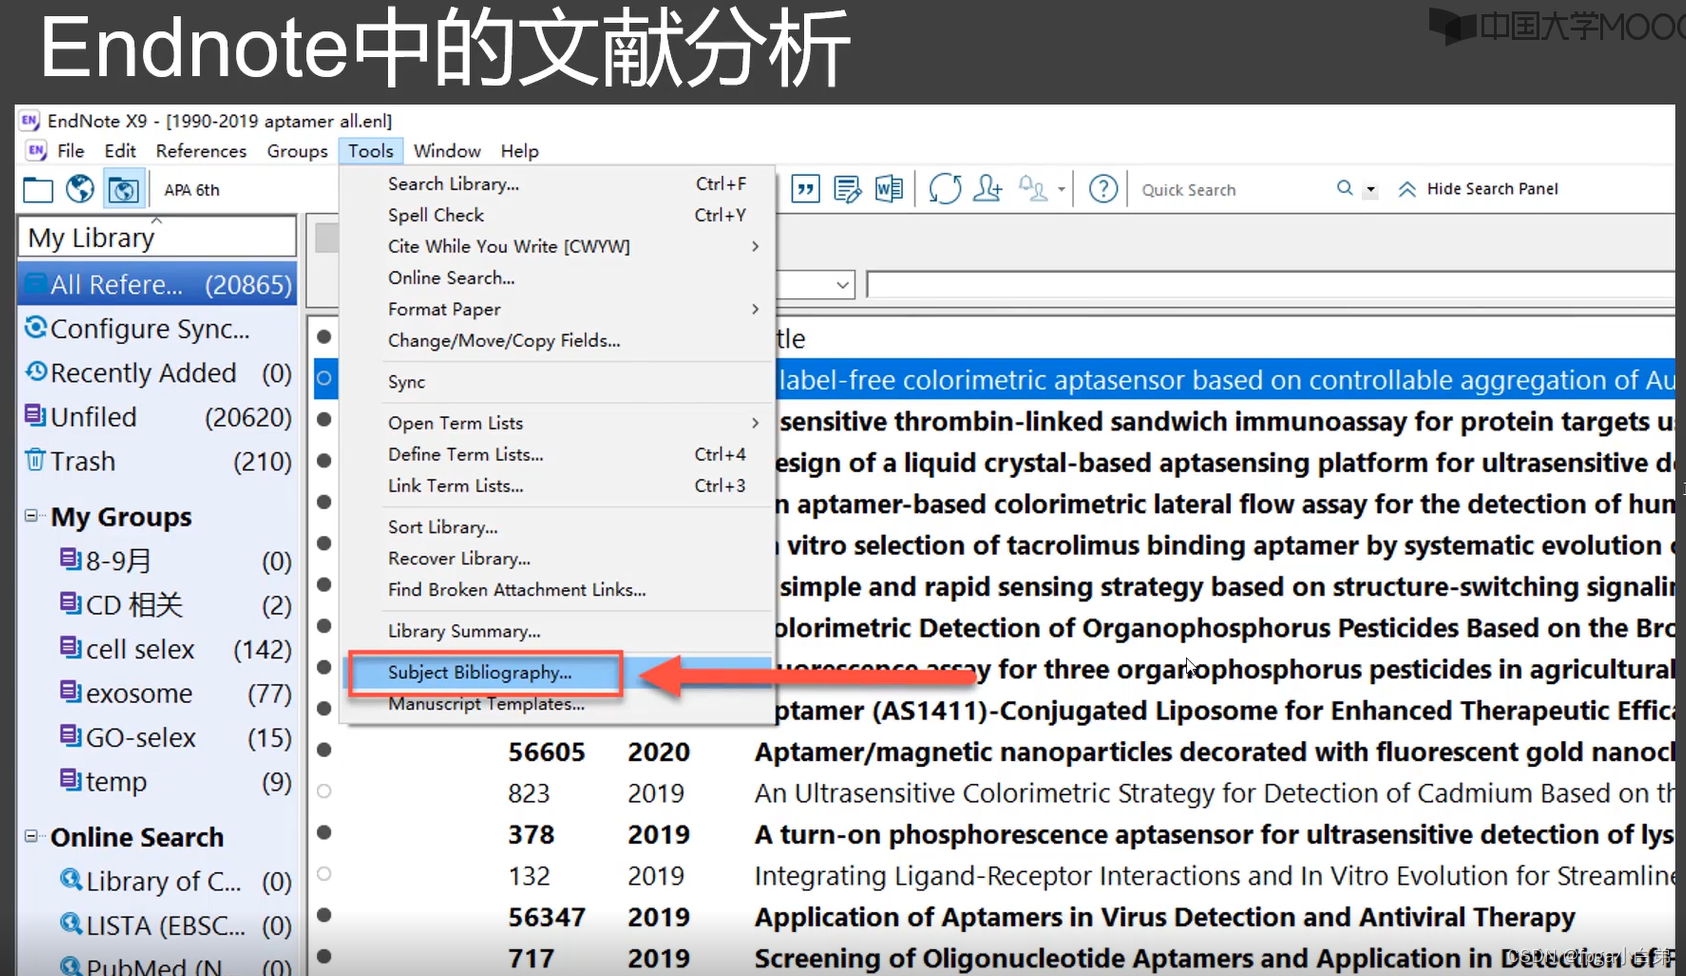Toggle unread dot of record 823
This screenshot has width=1686, height=976.
click(x=324, y=791)
